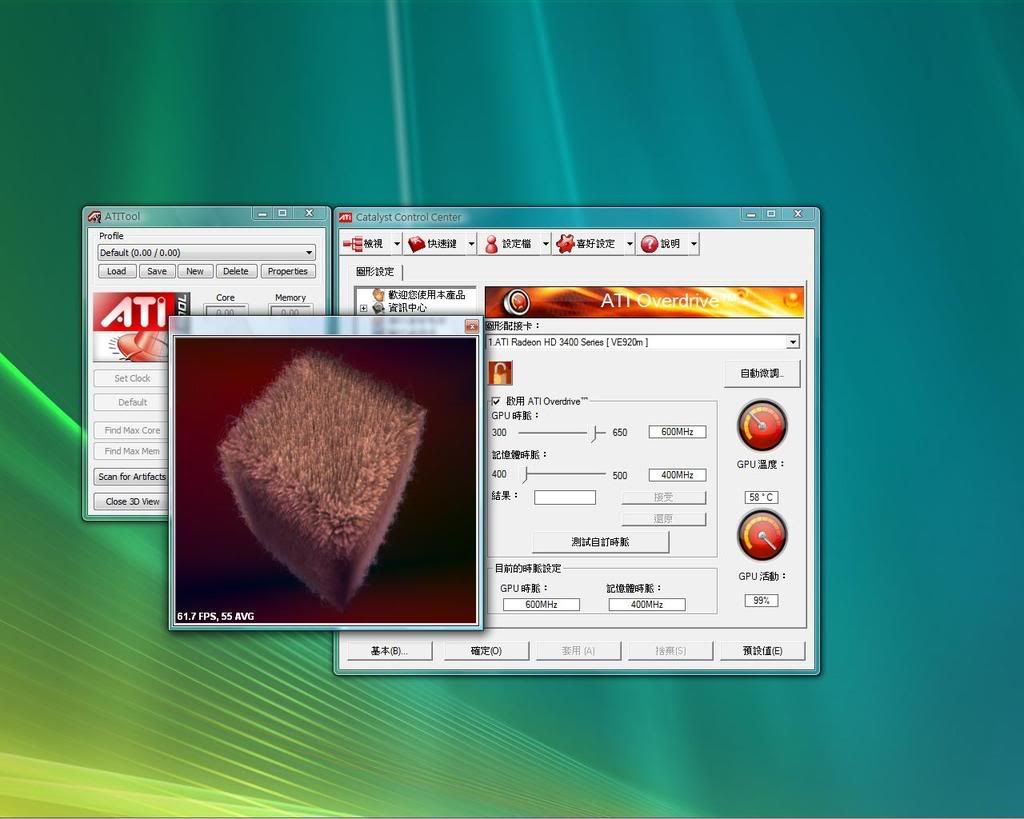Click the View (檢視) toolbar icon

point(352,244)
